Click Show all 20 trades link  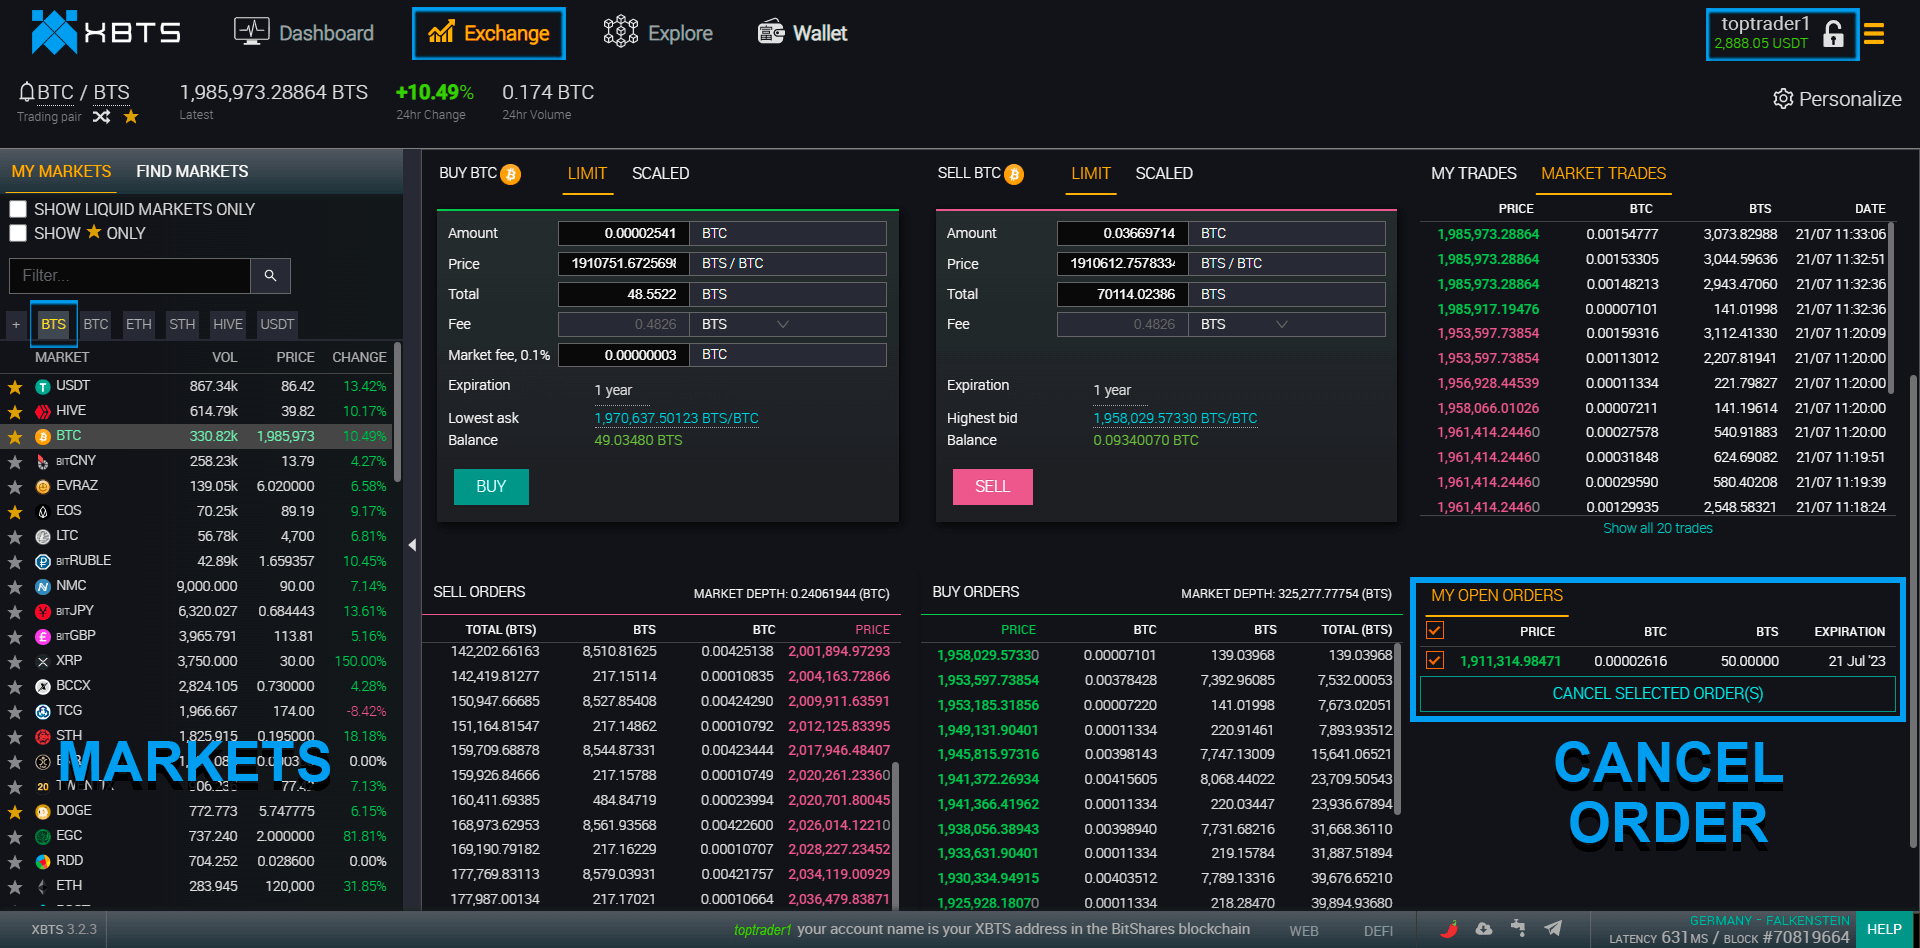tap(1657, 528)
